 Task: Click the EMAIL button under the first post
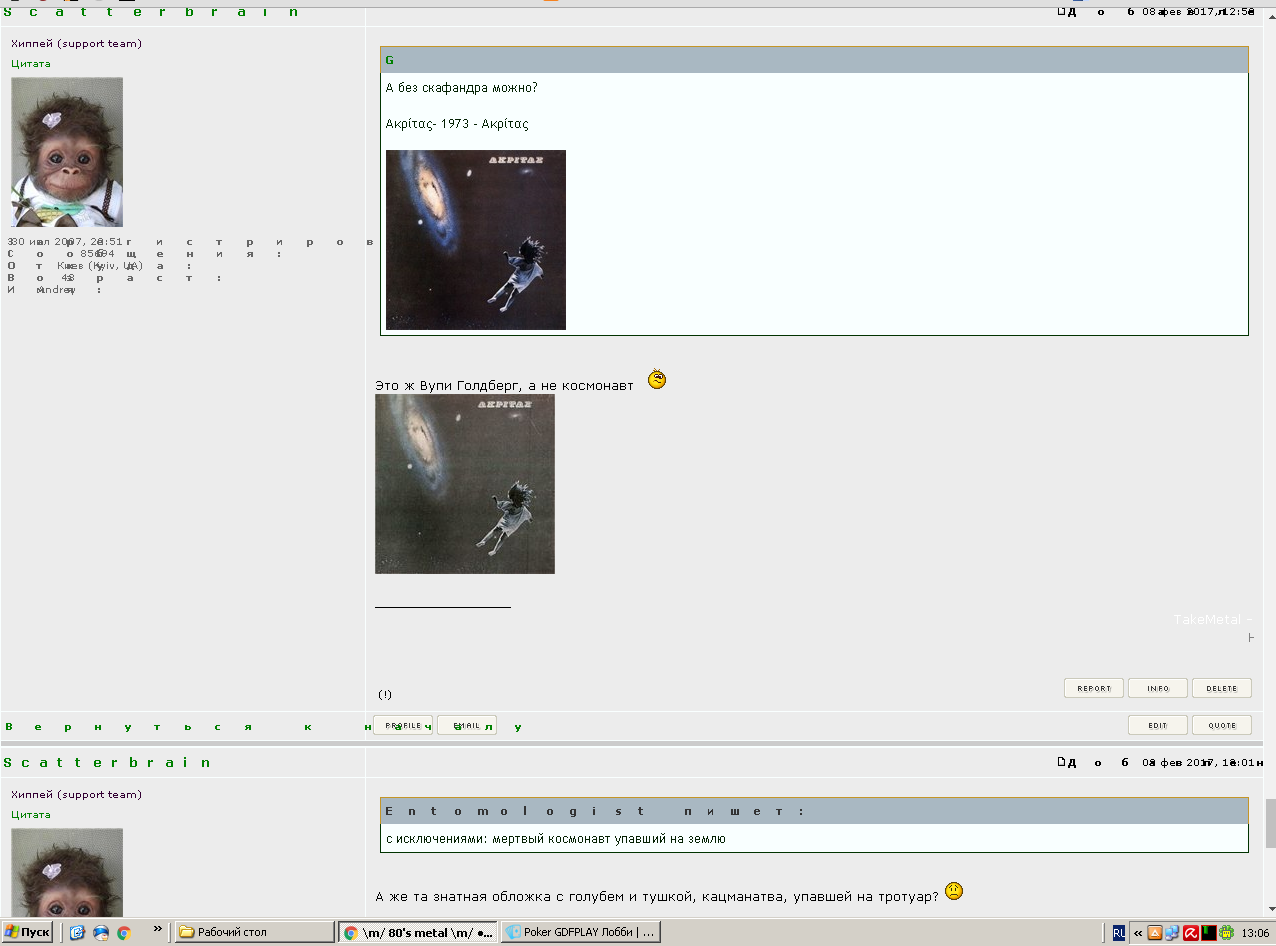coord(467,725)
